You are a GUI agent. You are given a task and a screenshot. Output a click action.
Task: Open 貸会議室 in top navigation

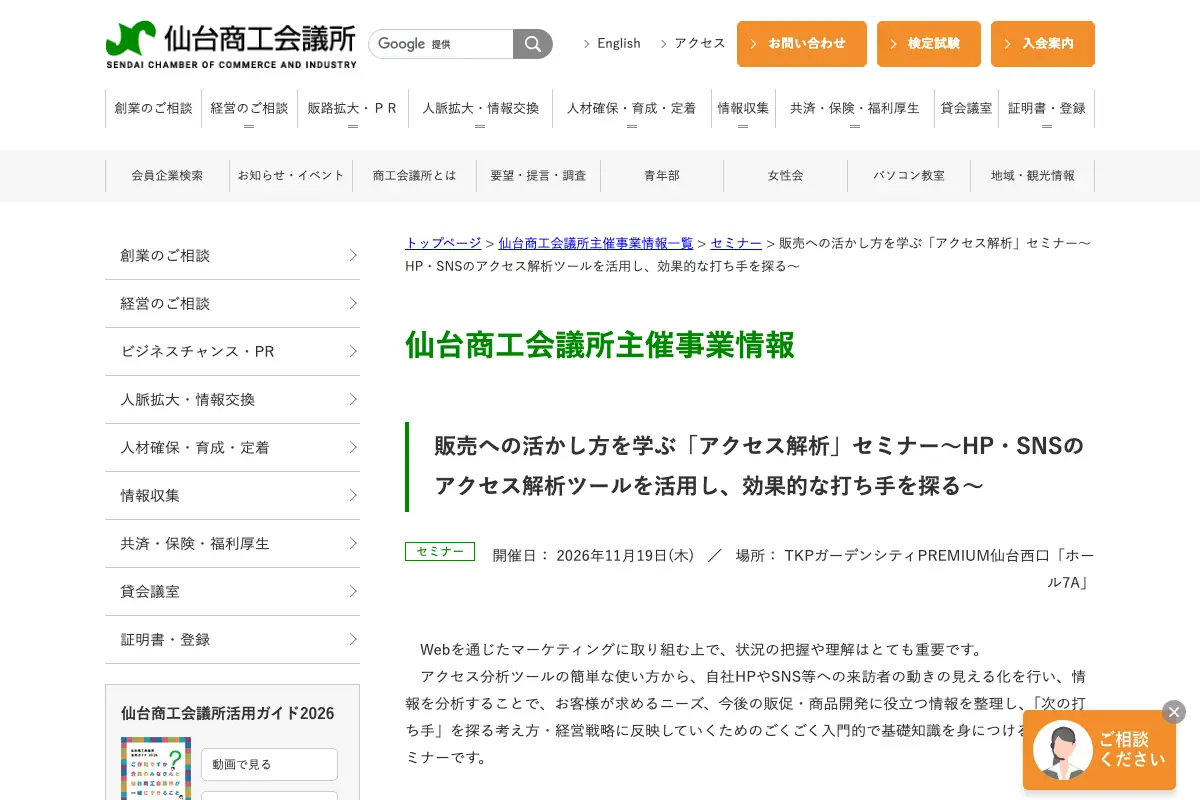click(x=966, y=108)
